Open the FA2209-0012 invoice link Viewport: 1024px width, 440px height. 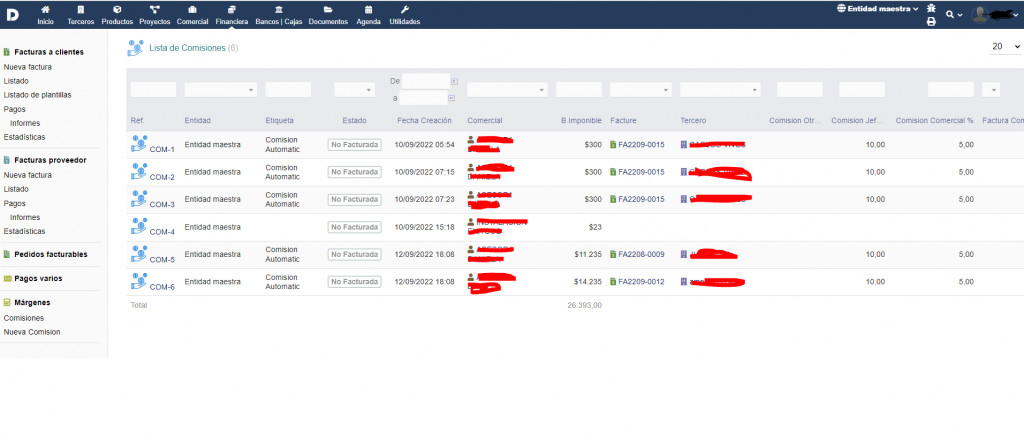[x=641, y=282]
